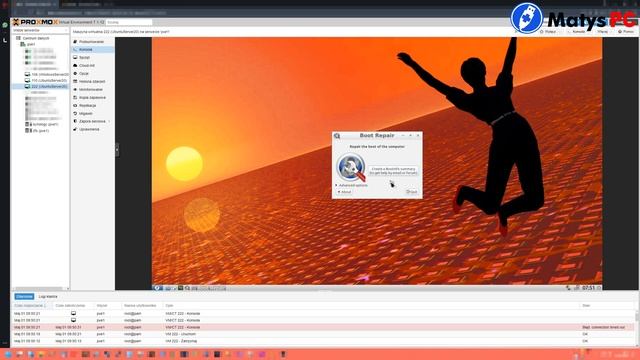Click the phone icon in left sidebar
This screenshot has width=640, height=360.
coord(5,40)
